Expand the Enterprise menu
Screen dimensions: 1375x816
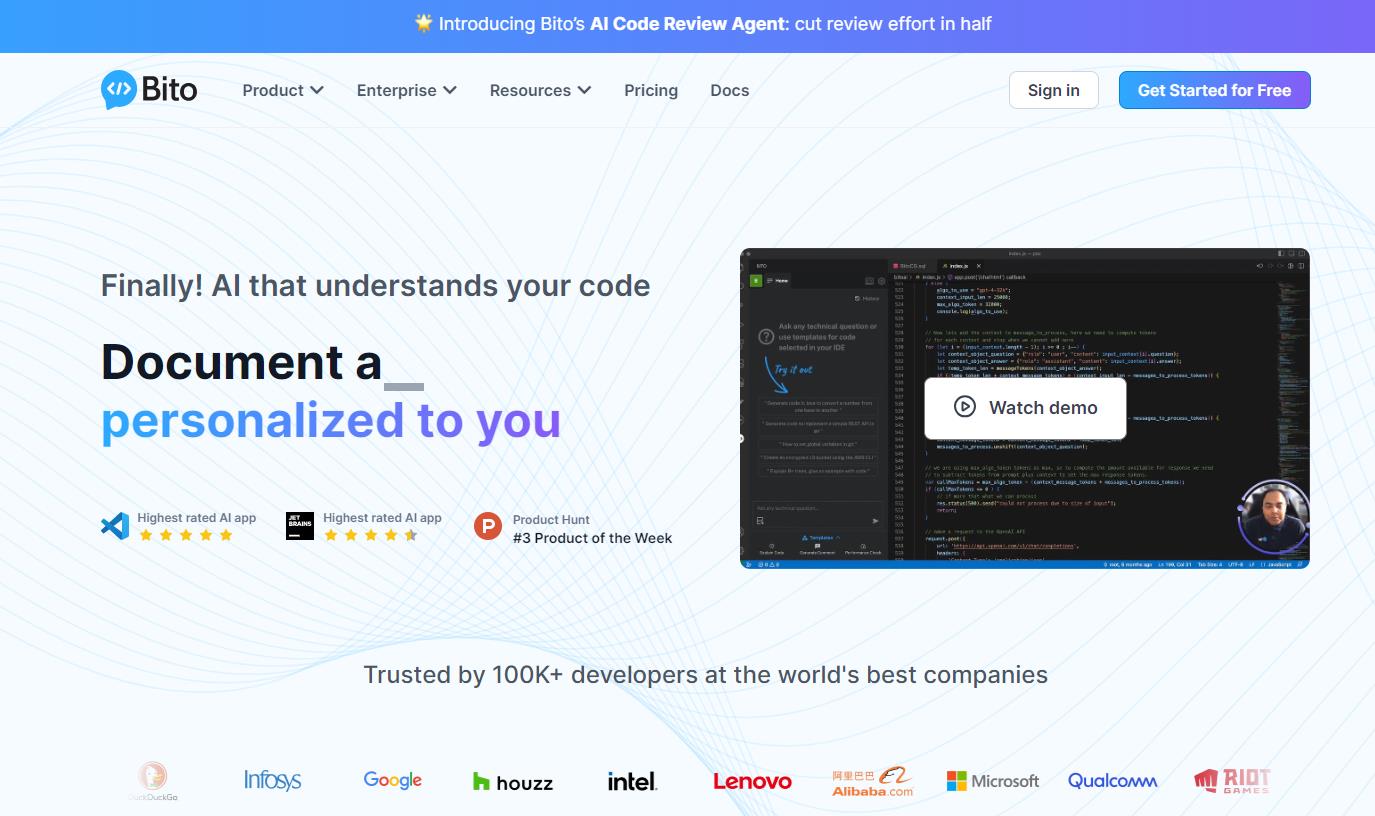[407, 90]
